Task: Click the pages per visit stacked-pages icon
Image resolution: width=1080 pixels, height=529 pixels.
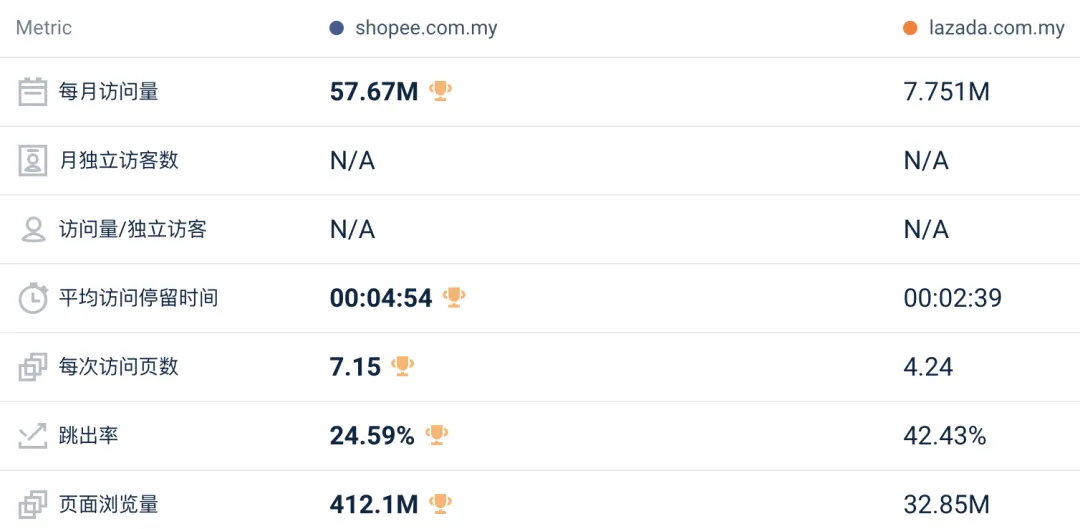Action: [33, 367]
